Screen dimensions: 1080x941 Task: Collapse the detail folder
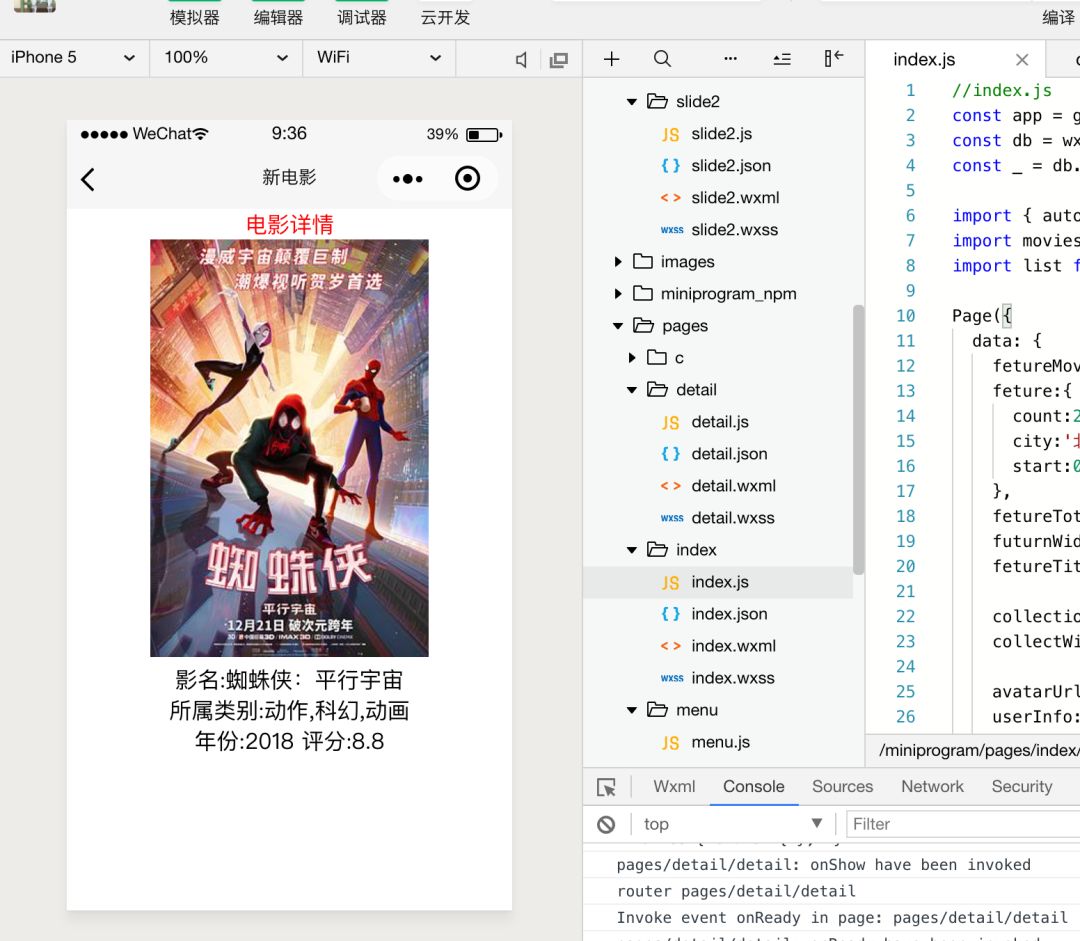point(632,390)
